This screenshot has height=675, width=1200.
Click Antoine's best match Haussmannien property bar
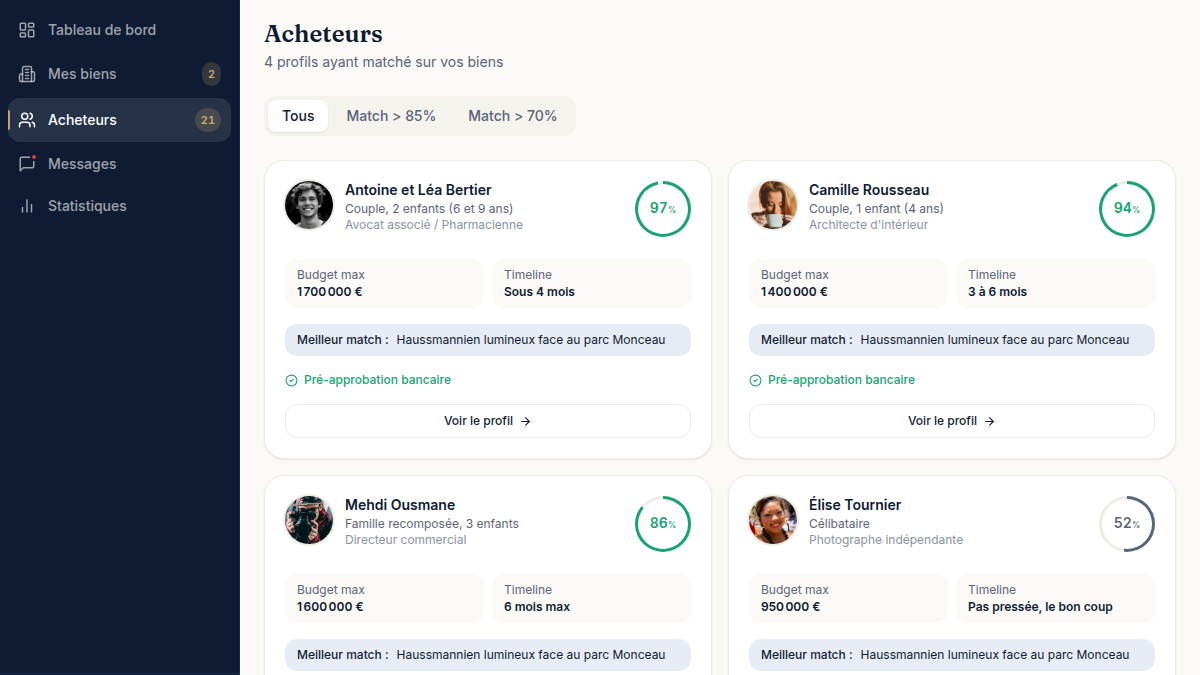click(x=488, y=340)
